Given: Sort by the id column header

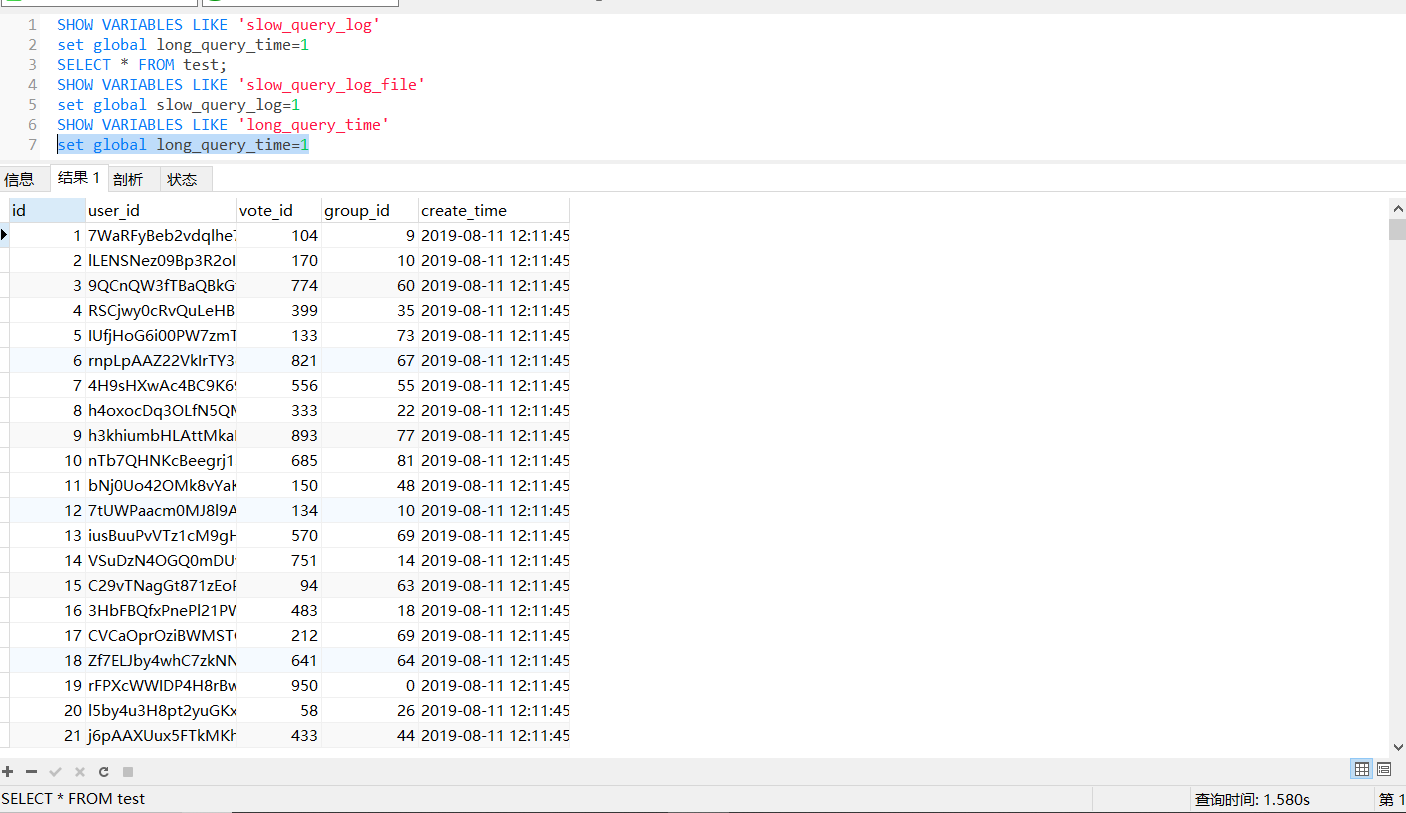Looking at the screenshot, I should point(47,210).
